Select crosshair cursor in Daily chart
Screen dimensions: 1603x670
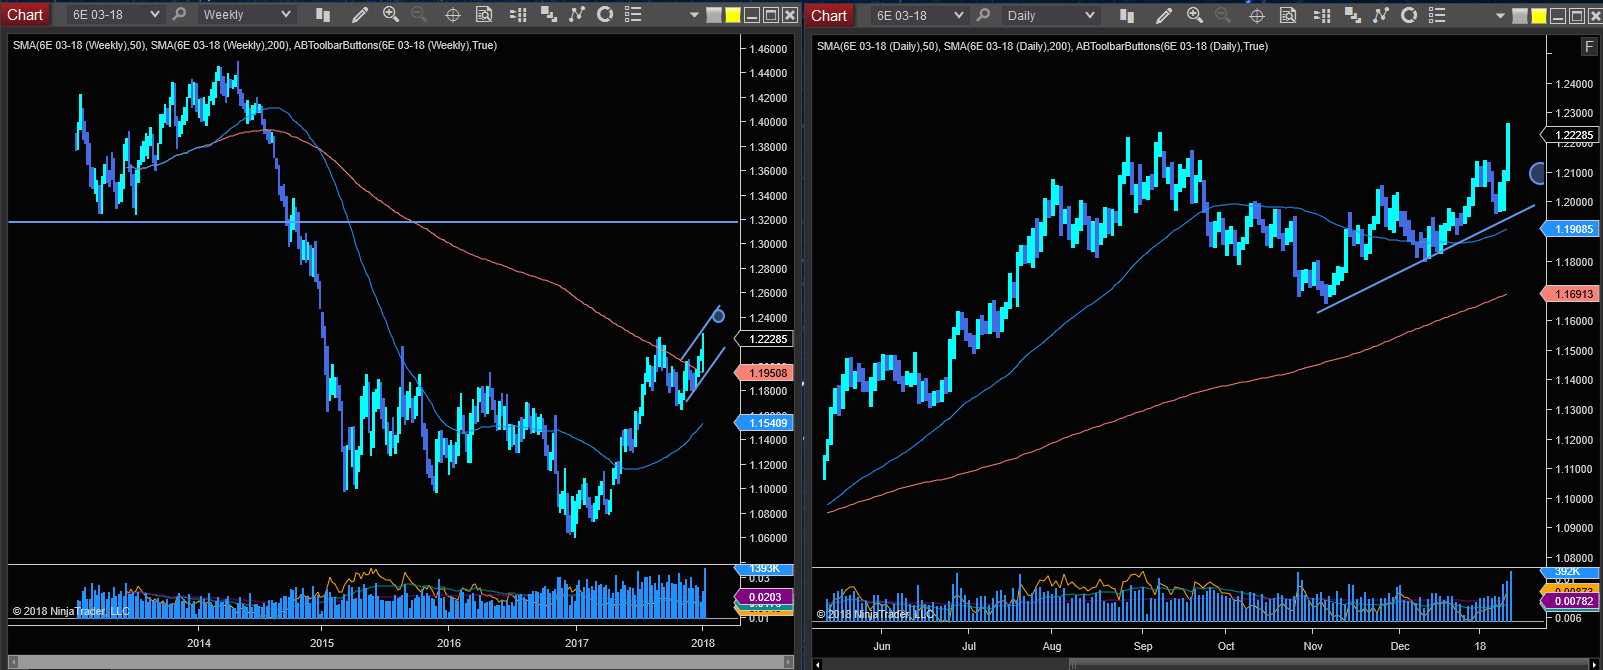point(1257,15)
